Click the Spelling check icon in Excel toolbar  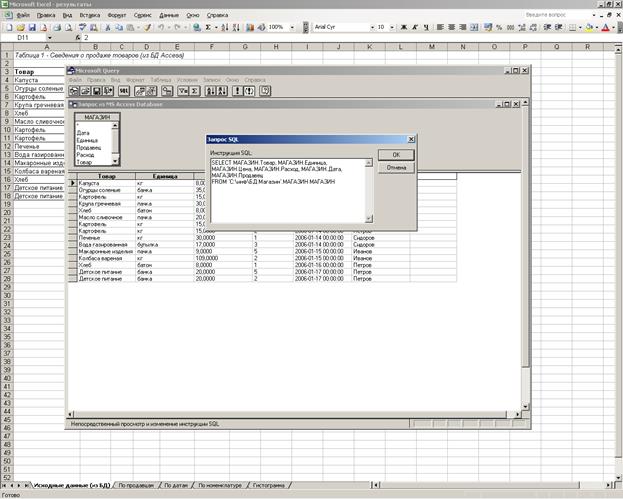[83, 27]
